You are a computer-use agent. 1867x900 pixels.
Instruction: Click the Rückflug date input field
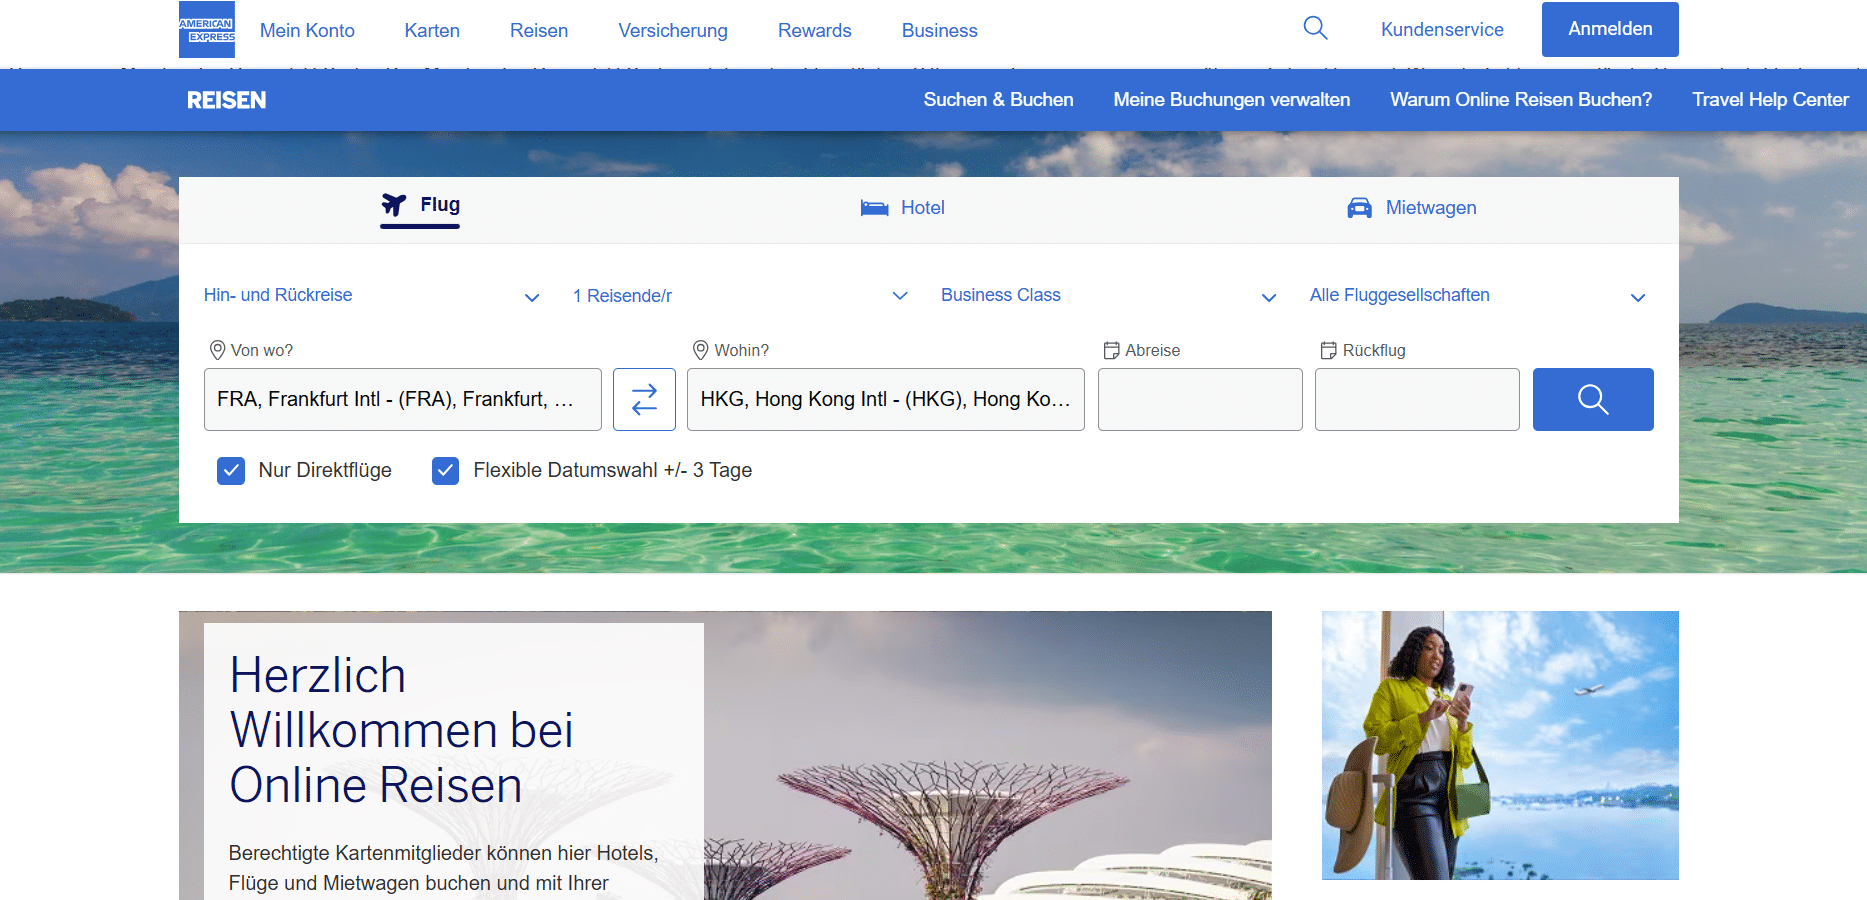click(x=1416, y=399)
